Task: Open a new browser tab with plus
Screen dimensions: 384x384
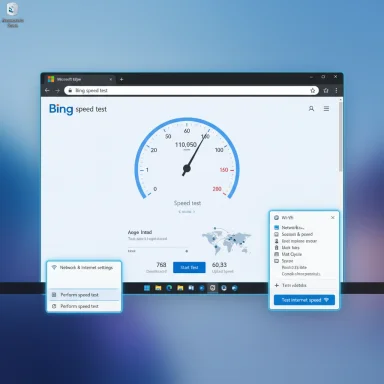Action: pyautogui.click(x=121, y=79)
